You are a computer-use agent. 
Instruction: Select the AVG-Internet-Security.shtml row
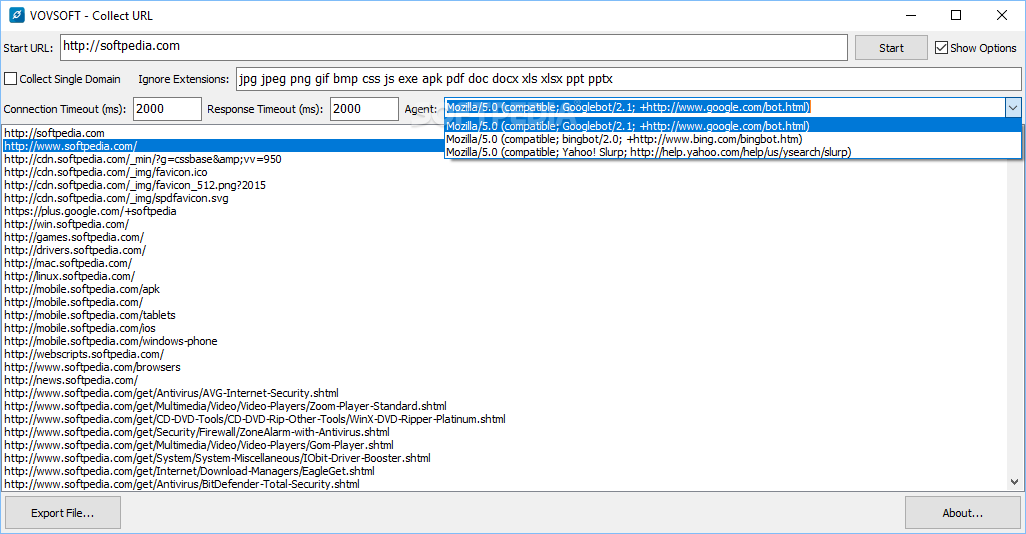pyautogui.click(x=504, y=393)
